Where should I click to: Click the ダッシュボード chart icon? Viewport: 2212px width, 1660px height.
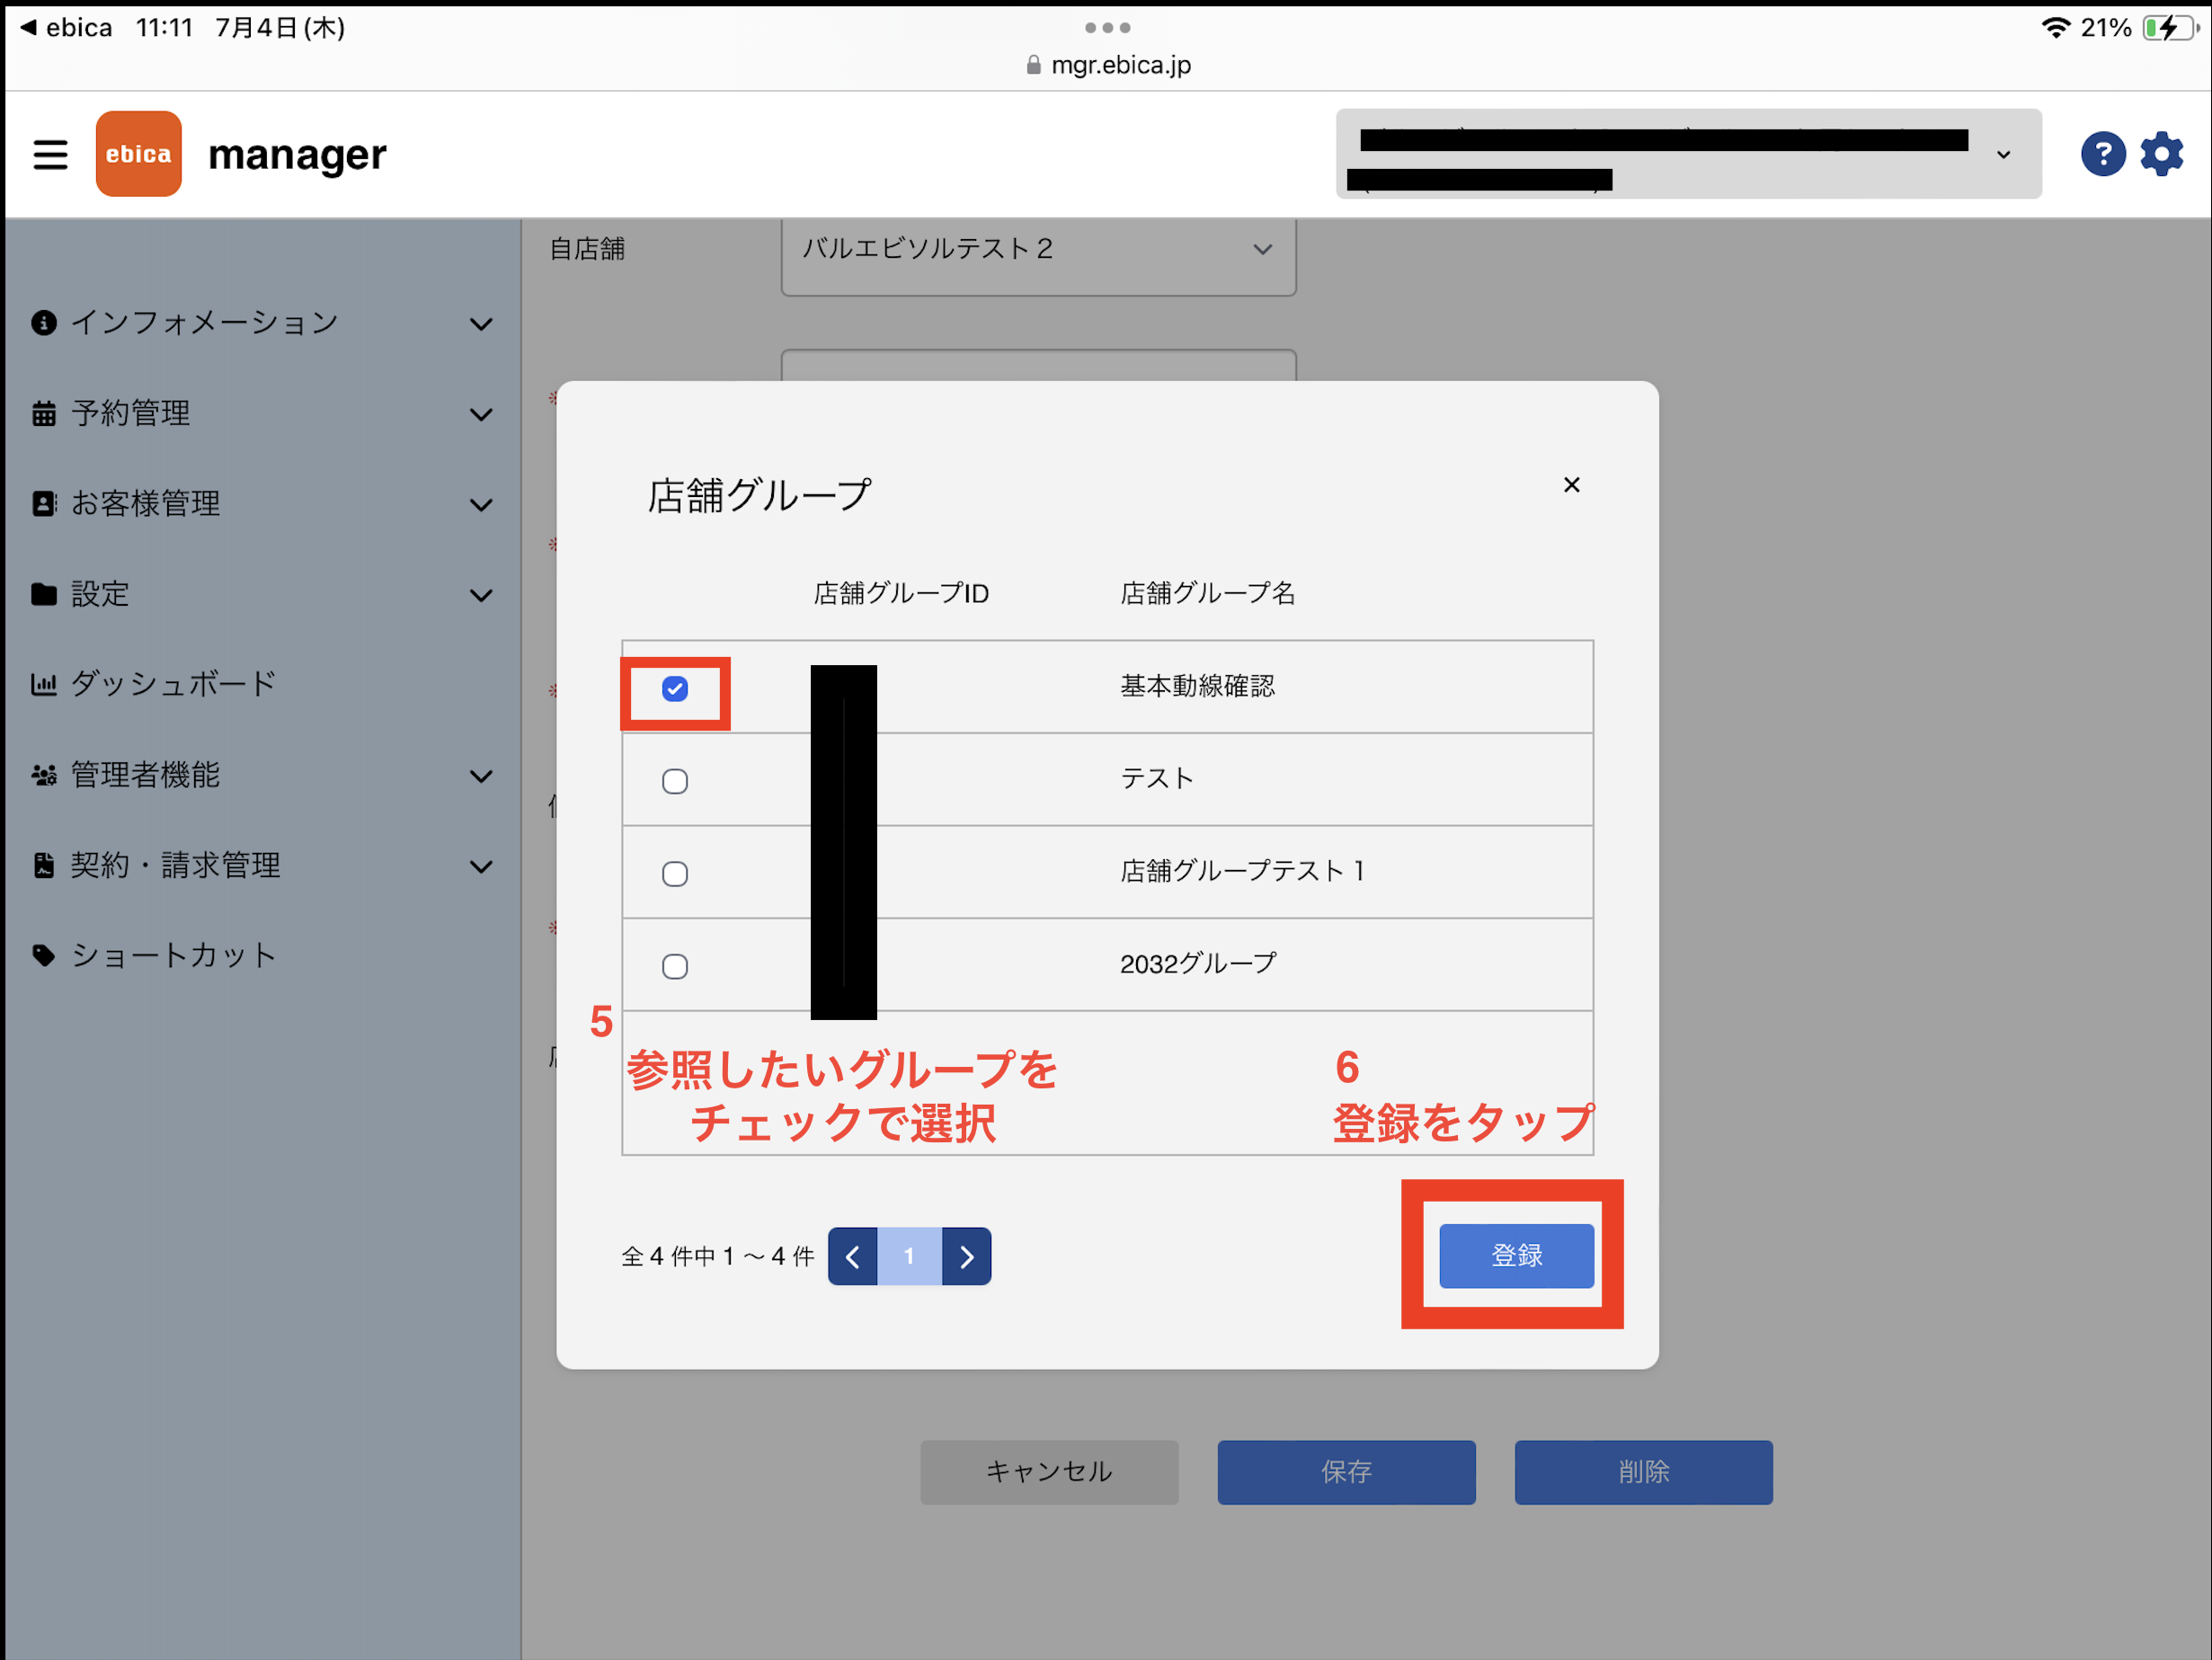(43, 684)
